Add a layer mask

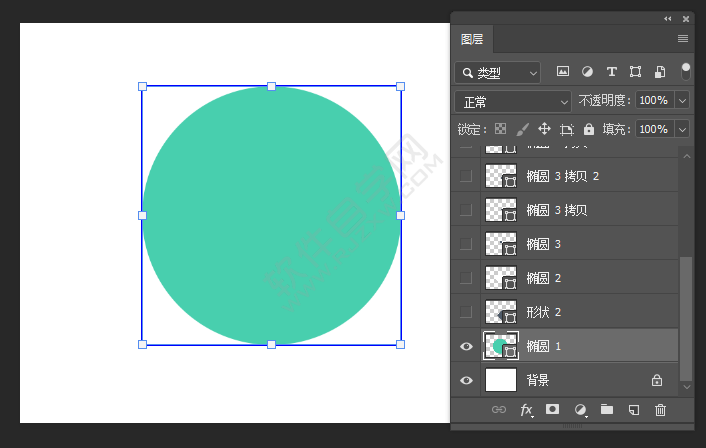552,410
